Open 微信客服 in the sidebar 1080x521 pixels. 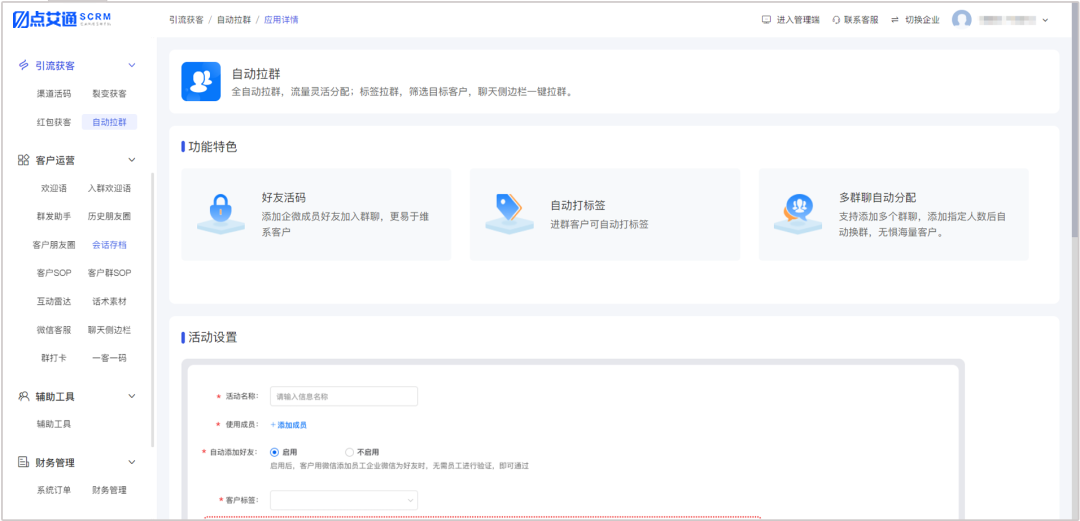[54, 329]
